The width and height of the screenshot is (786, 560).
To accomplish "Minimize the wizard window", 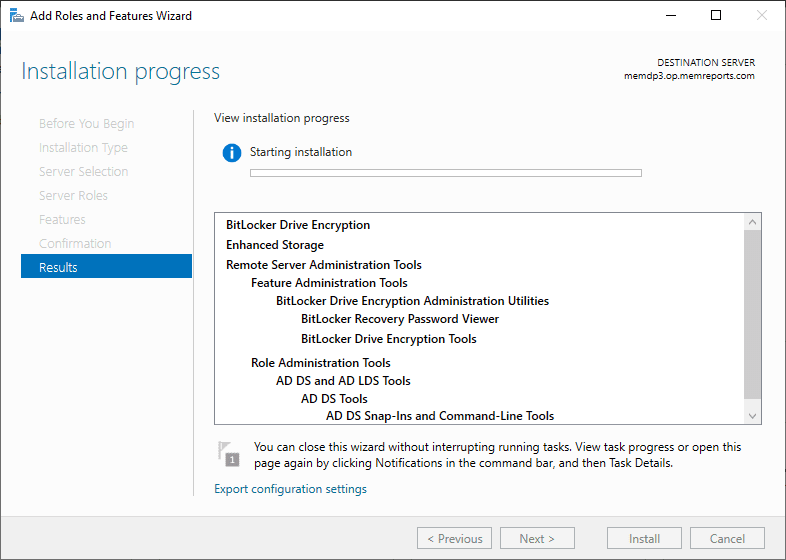I will [x=671, y=16].
